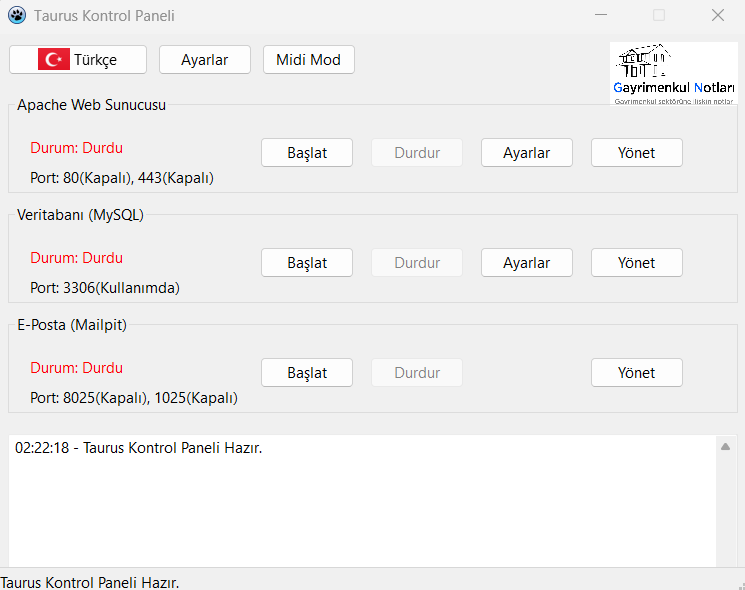The height and width of the screenshot is (590, 745).
Task: Click the Gayrimenkul Notları logo image
Action: pyautogui.click(x=673, y=73)
